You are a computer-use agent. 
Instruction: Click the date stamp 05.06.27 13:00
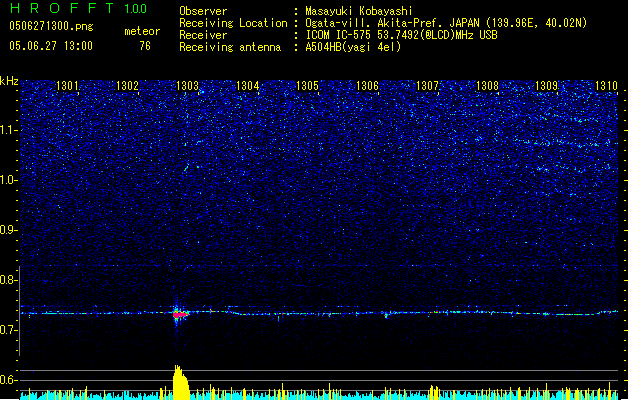click(51, 46)
